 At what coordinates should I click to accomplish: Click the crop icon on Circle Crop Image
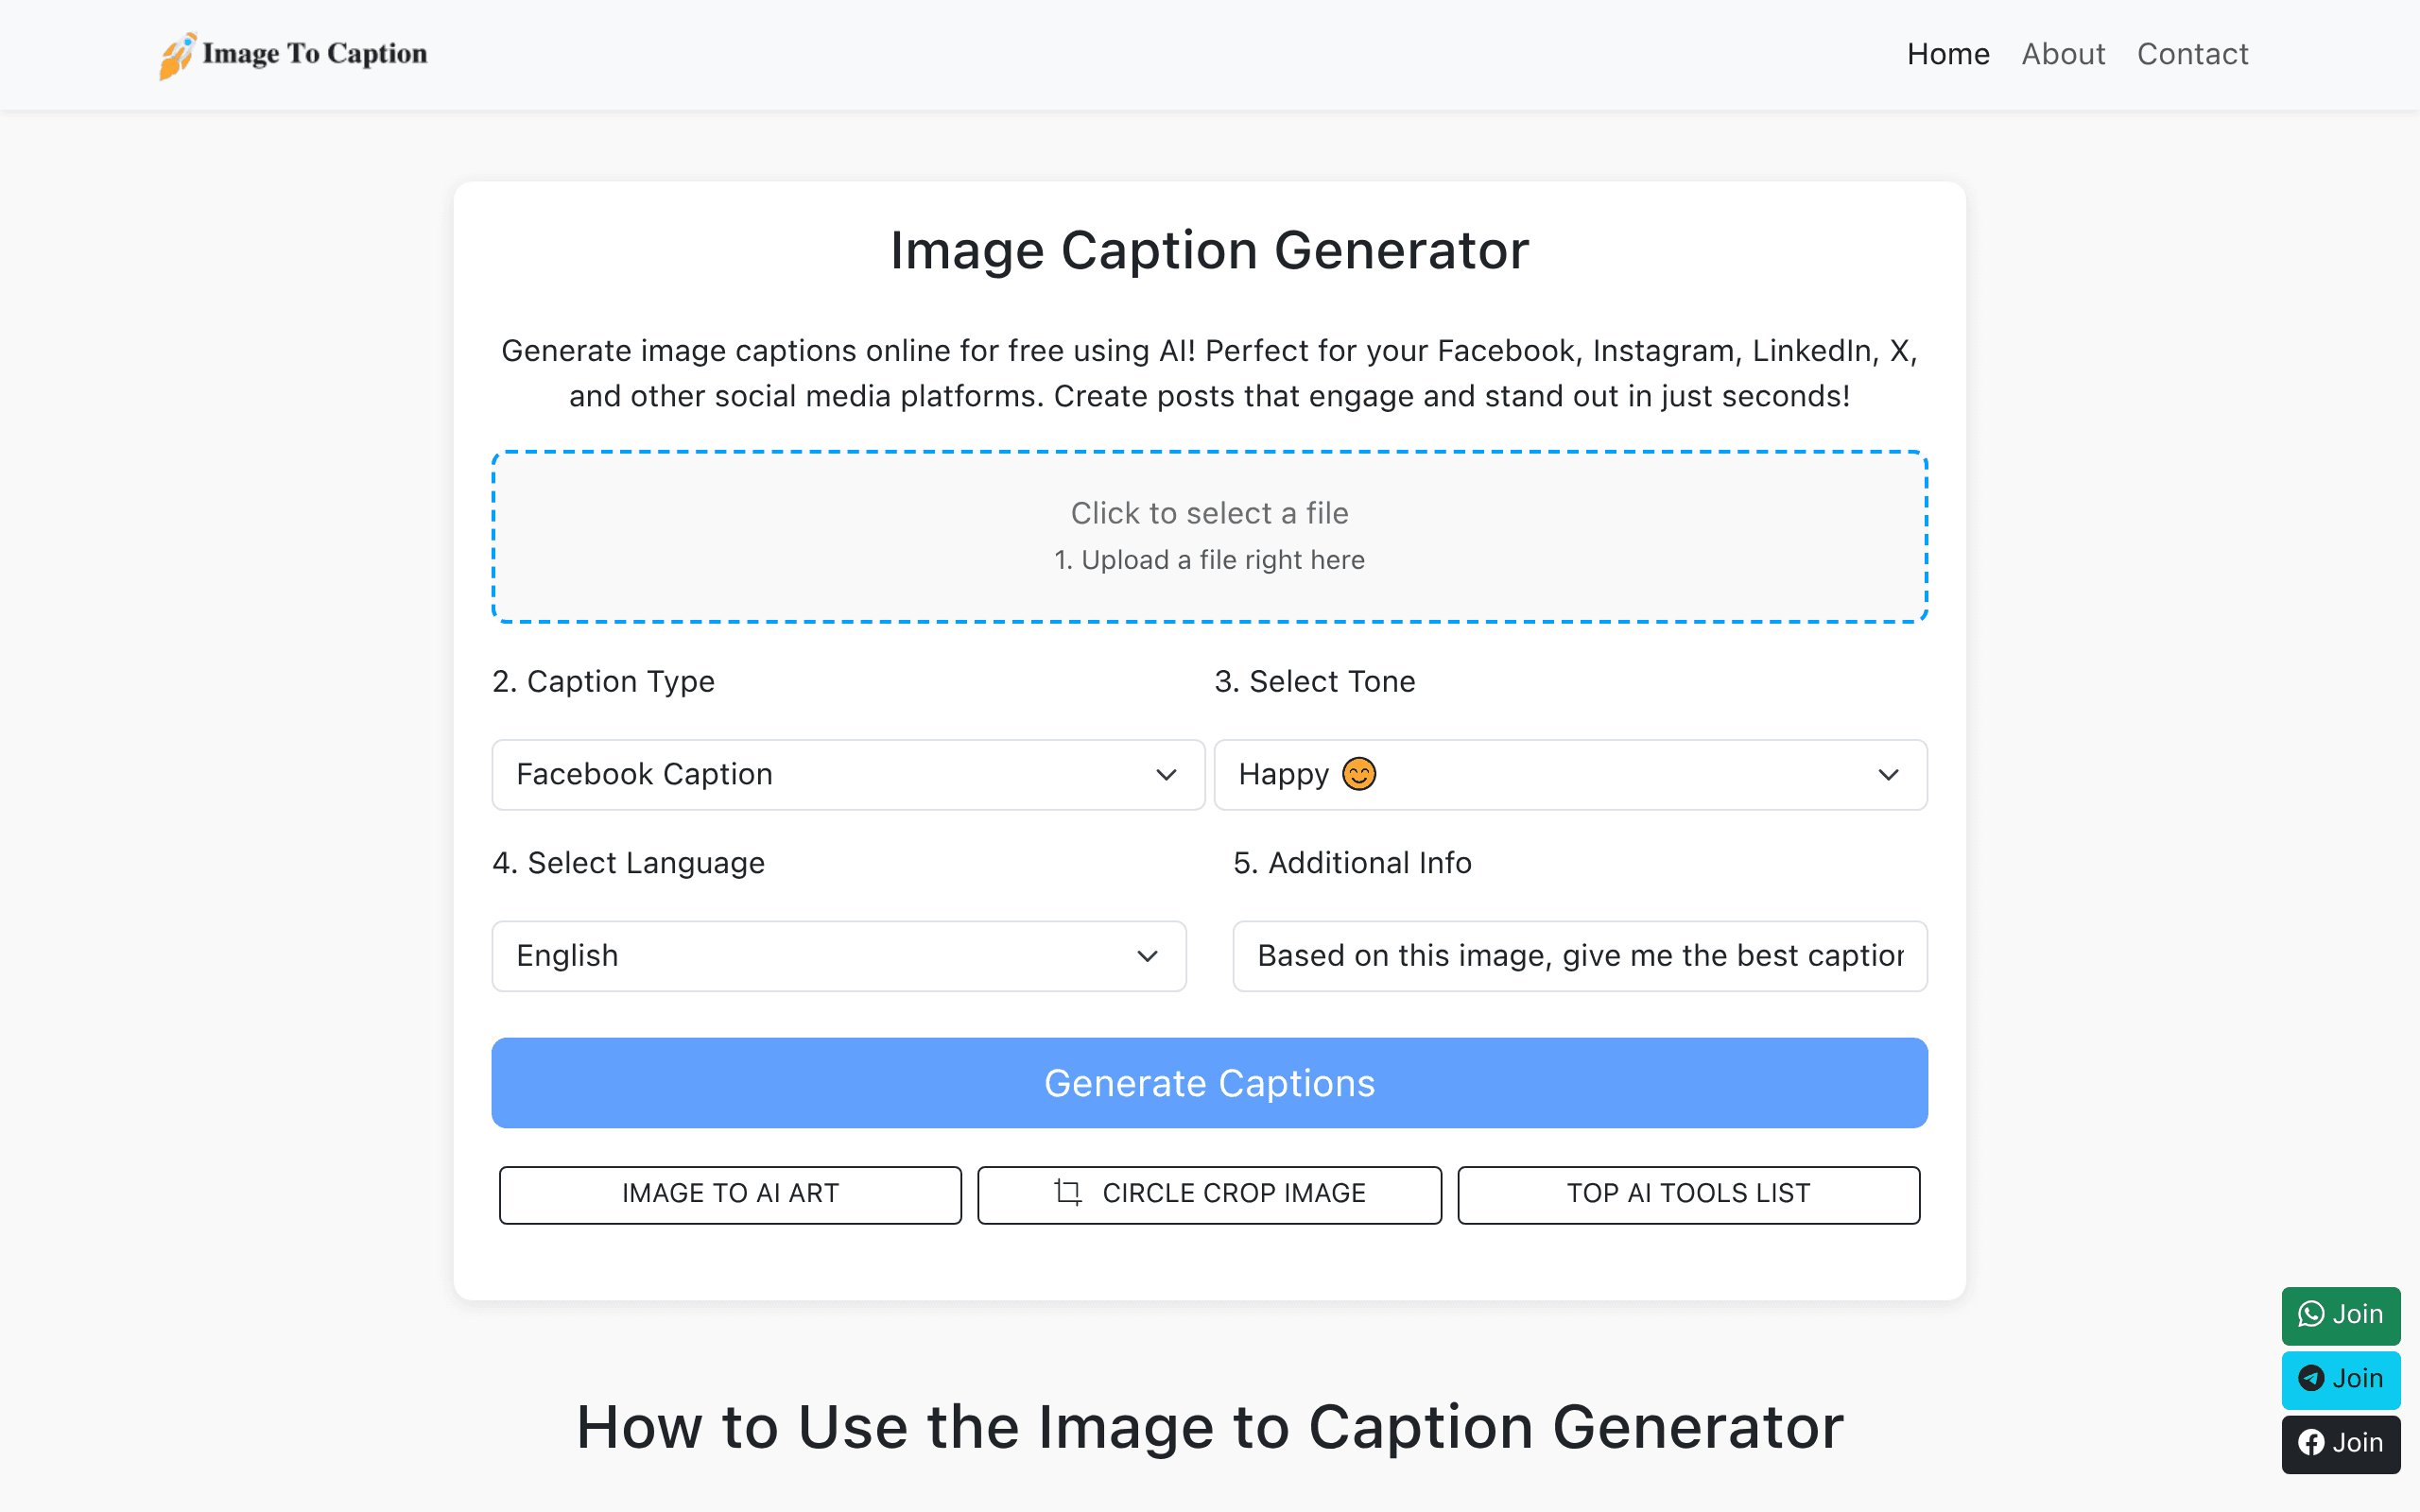1068,1193
